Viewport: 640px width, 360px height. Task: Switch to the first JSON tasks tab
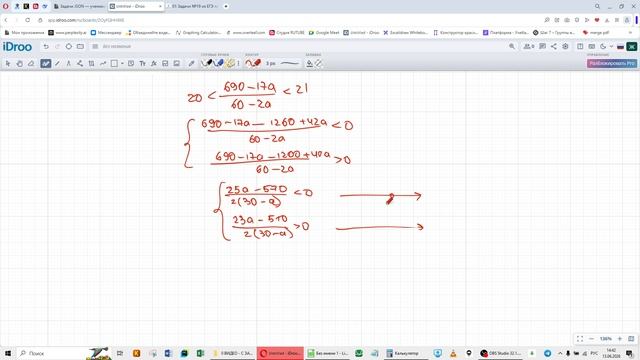click(79, 7)
